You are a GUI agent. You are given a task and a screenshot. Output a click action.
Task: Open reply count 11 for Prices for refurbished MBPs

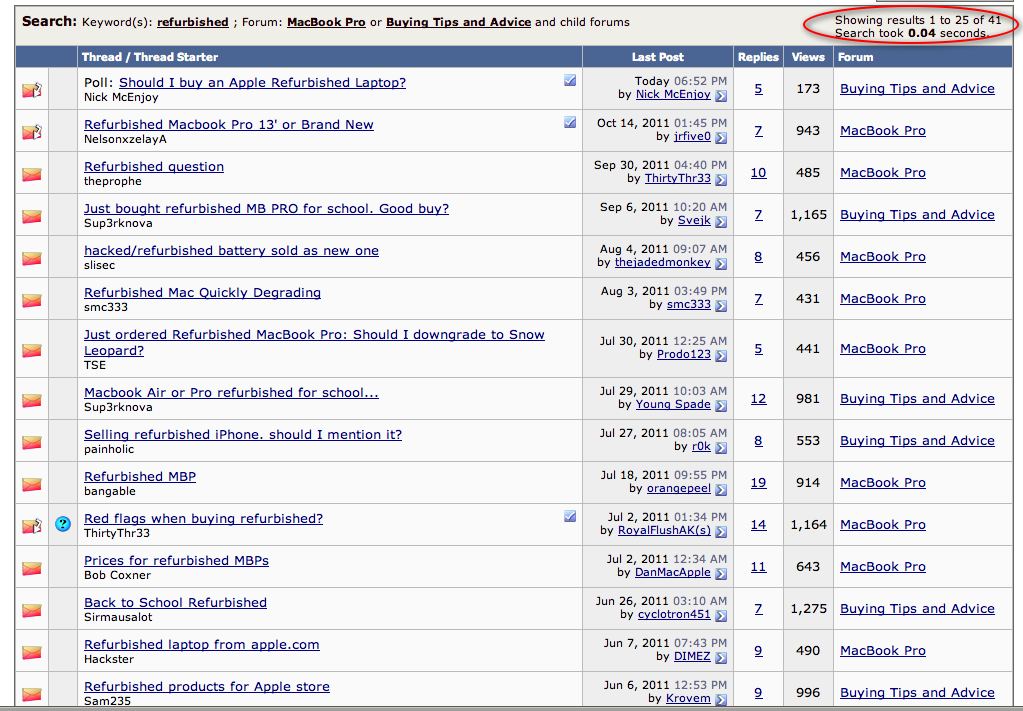pyautogui.click(x=758, y=567)
